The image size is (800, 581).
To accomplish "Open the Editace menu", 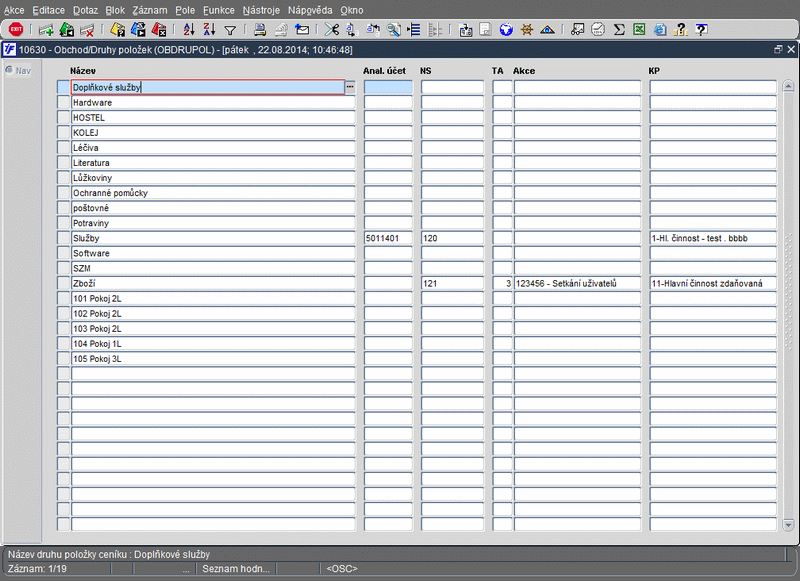I will click(x=48, y=10).
